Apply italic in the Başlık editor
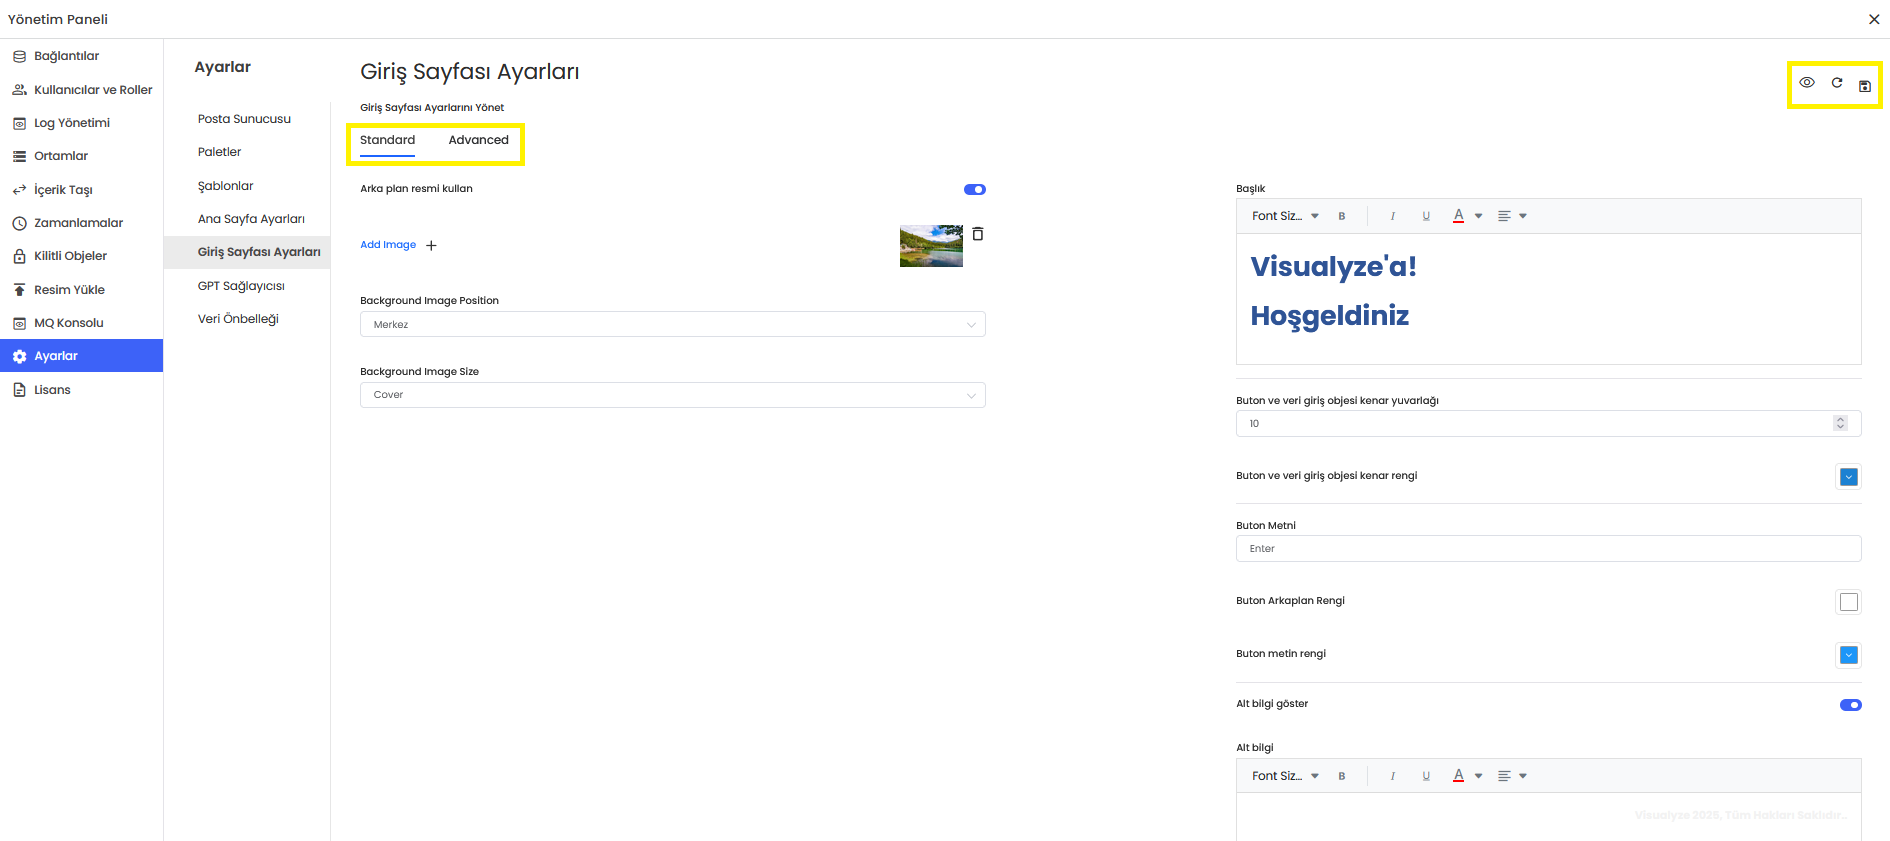 click(x=1392, y=216)
